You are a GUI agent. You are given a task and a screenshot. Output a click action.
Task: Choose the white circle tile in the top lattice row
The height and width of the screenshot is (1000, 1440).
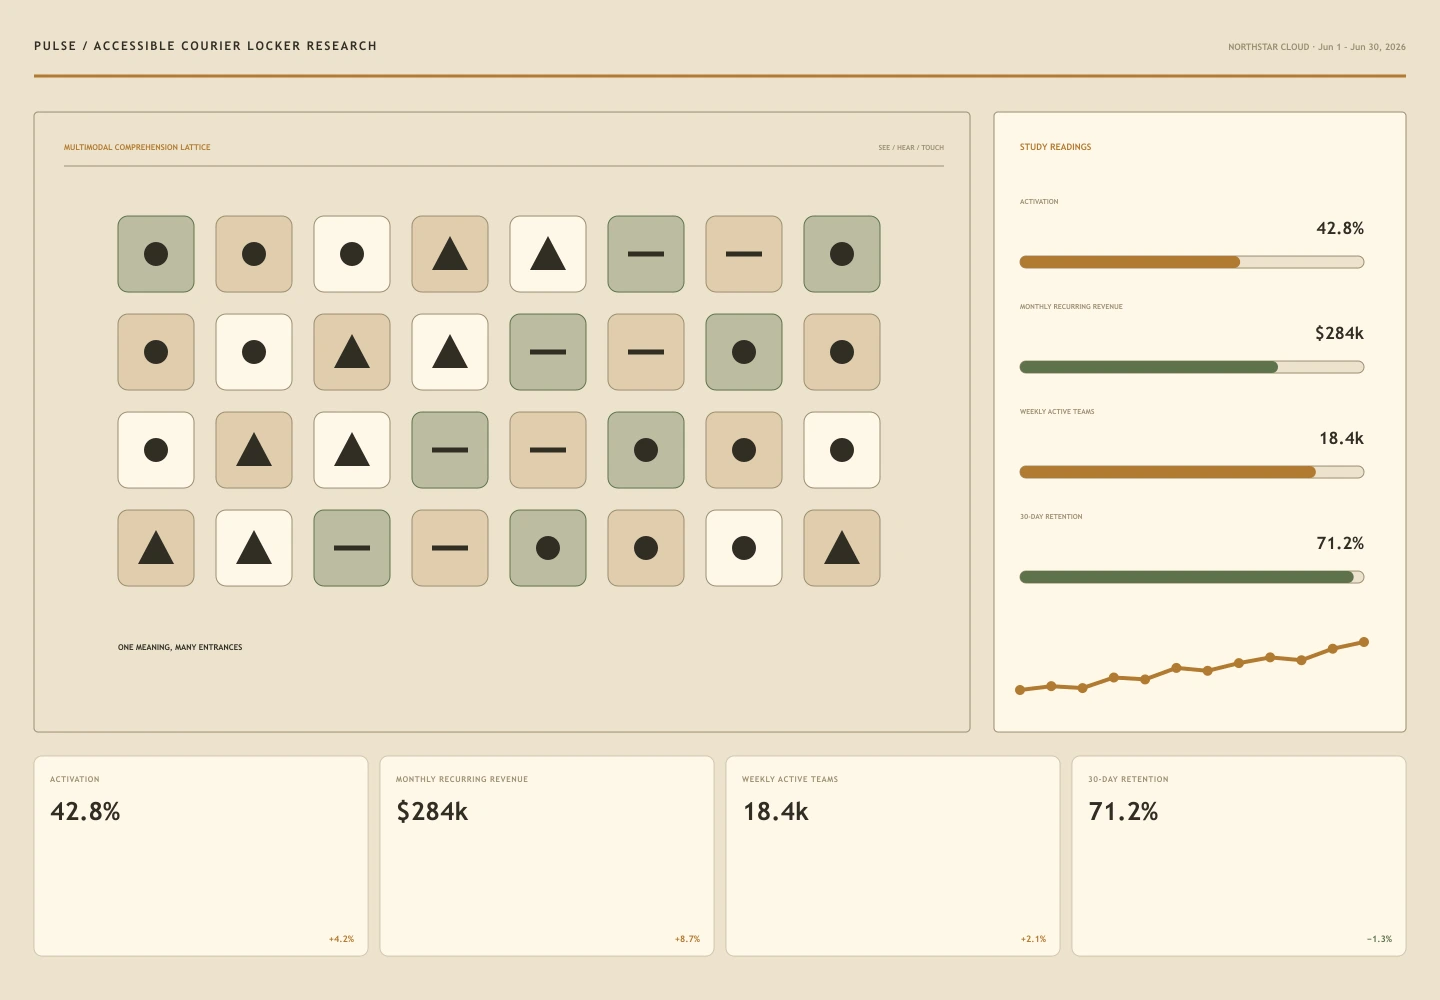pos(352,254)
